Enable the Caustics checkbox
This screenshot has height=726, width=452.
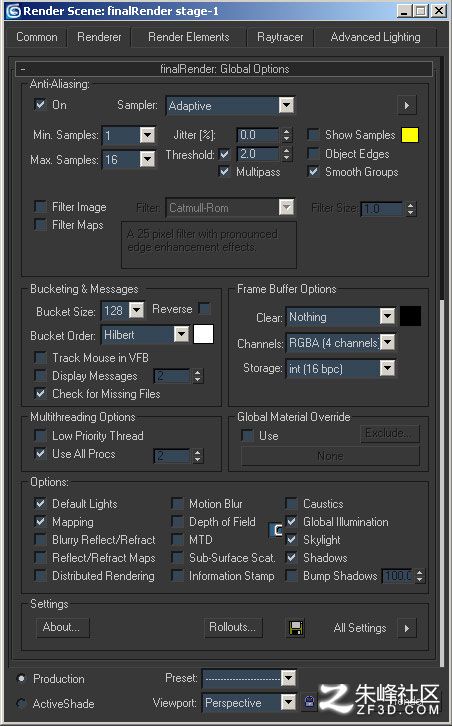point(291,503)
